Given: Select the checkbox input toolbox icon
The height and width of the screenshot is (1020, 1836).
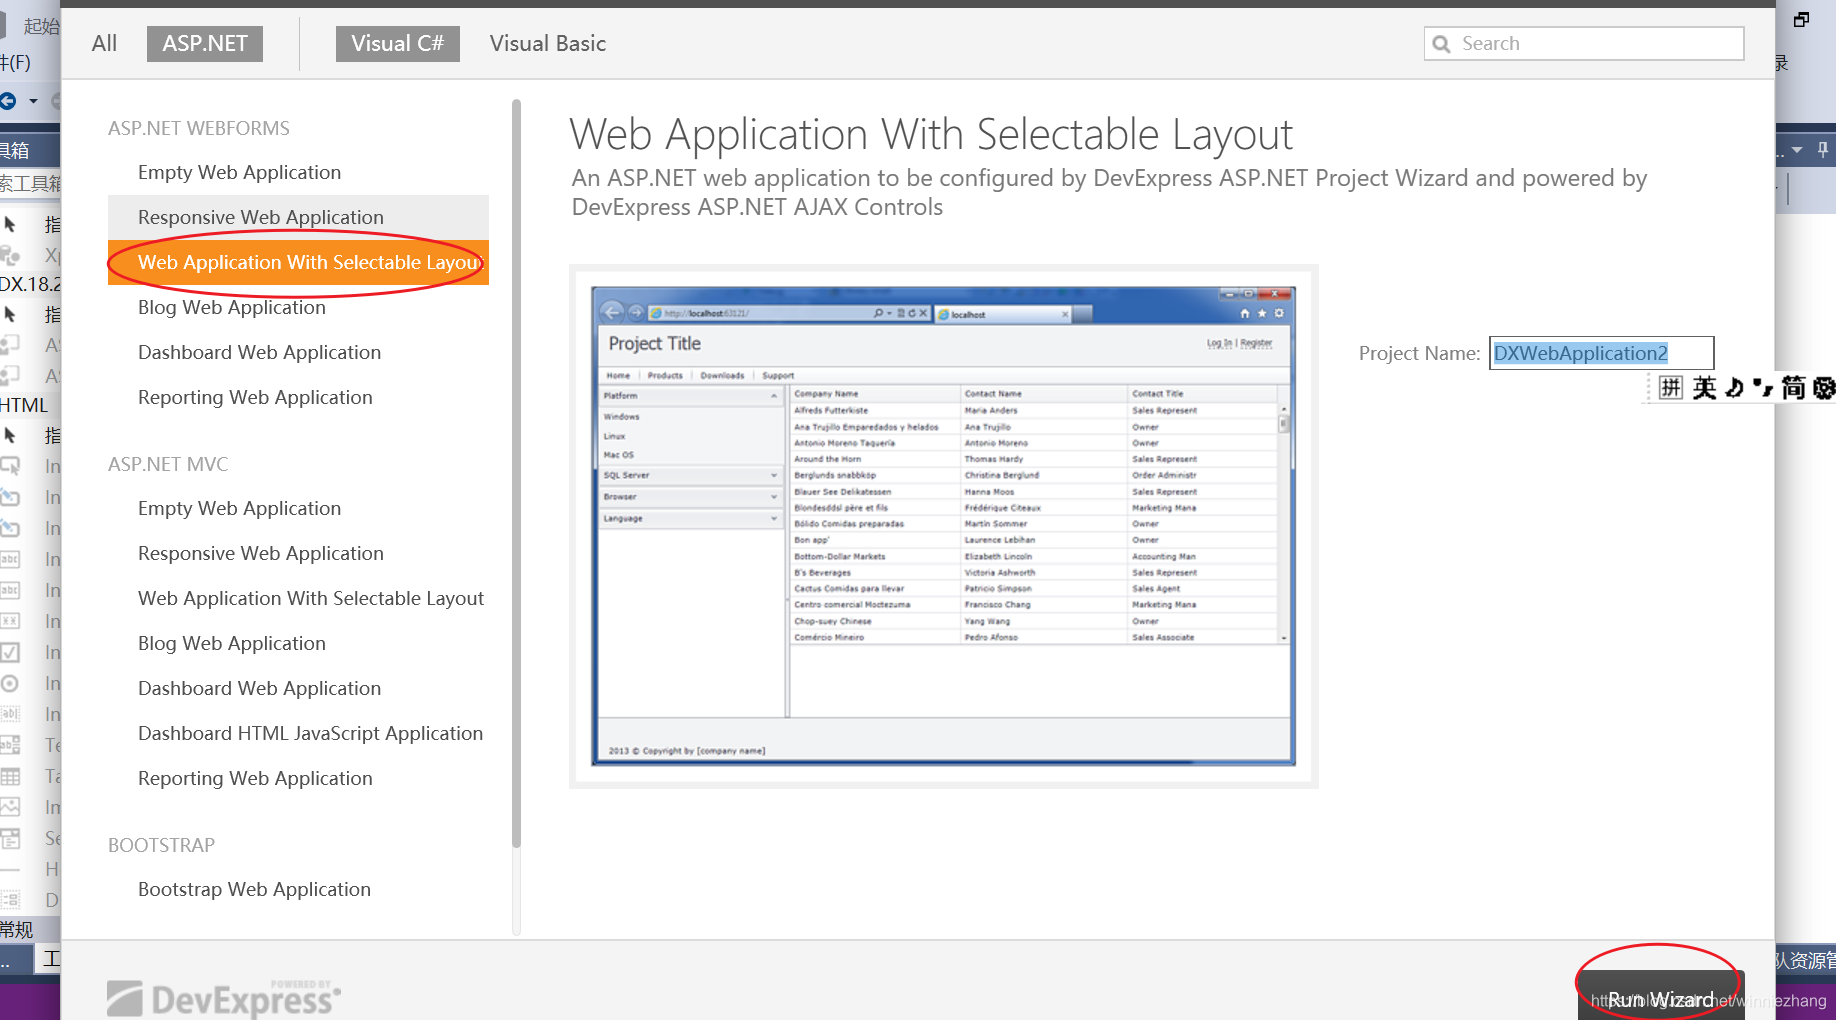Looking at the screenshot, I should pyautogui.click(x=10, y=652).
